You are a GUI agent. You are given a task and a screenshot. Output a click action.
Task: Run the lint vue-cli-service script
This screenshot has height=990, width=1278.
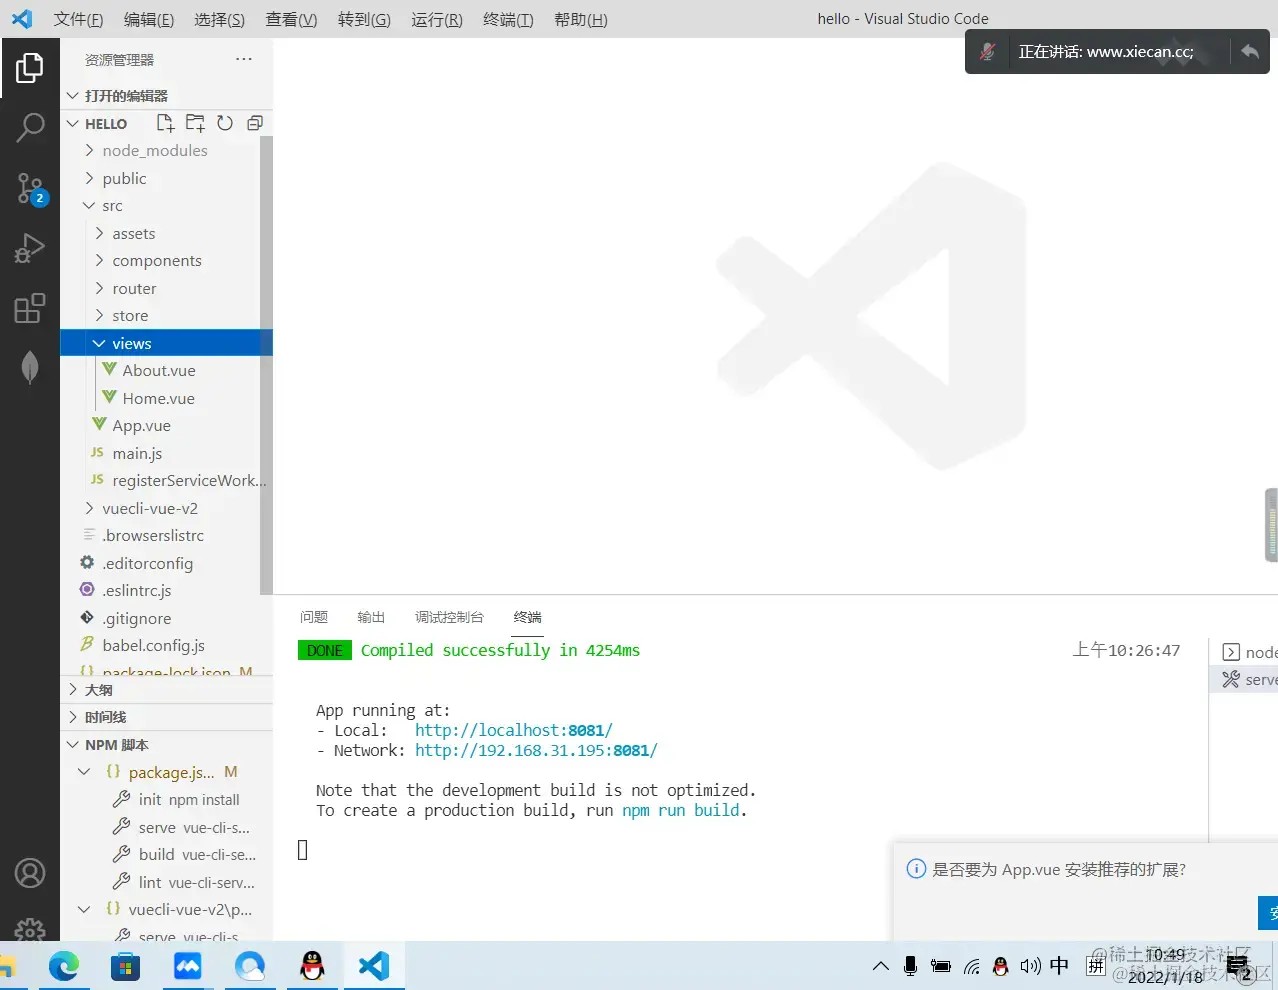183,883
